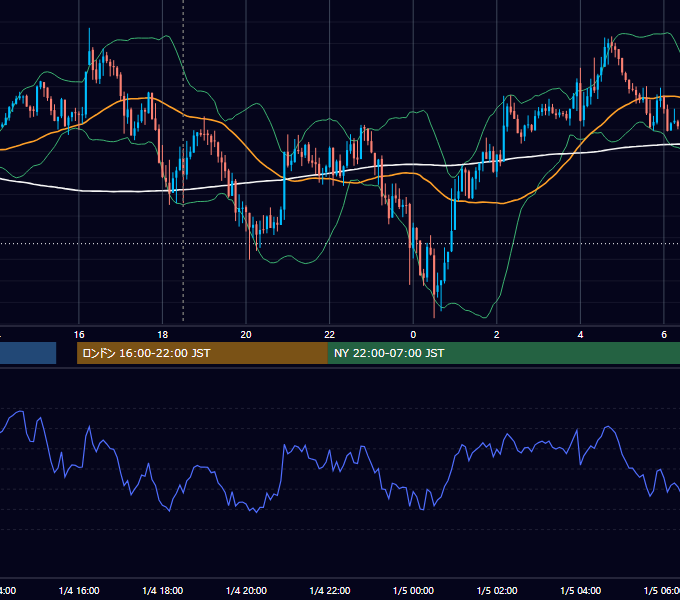Click the NY 22:00-07:00 JST session bar
This screenshot has width=680, height=600.
pos(503,353)
